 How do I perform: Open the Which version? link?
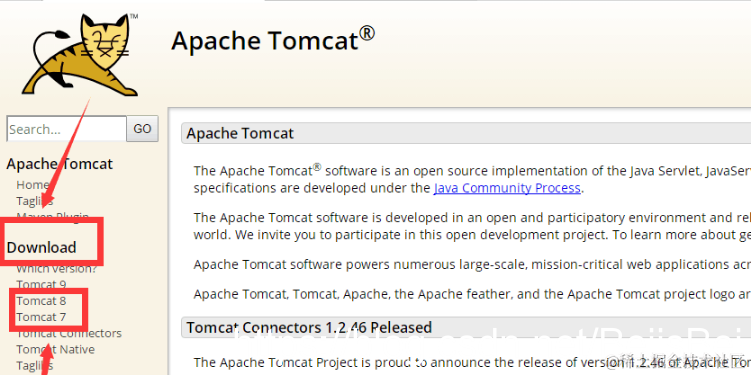click(57, 269)
